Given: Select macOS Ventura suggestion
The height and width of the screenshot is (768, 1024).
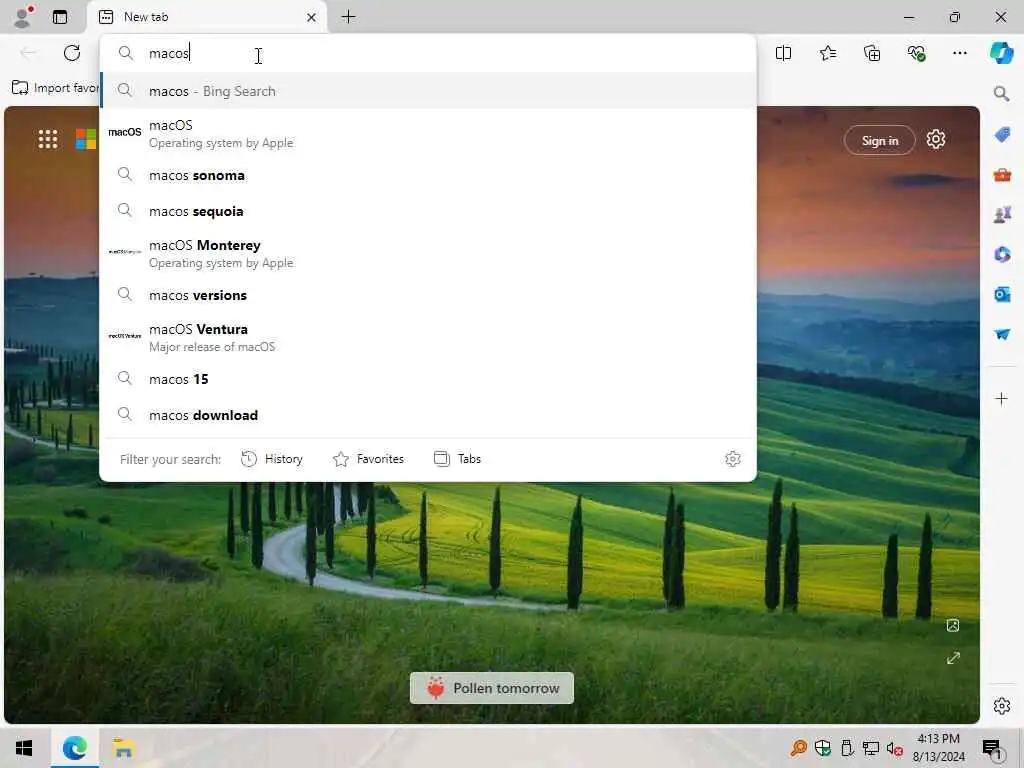Looking at the screenshot, I should pyautogui.click(x=428, y=337).
